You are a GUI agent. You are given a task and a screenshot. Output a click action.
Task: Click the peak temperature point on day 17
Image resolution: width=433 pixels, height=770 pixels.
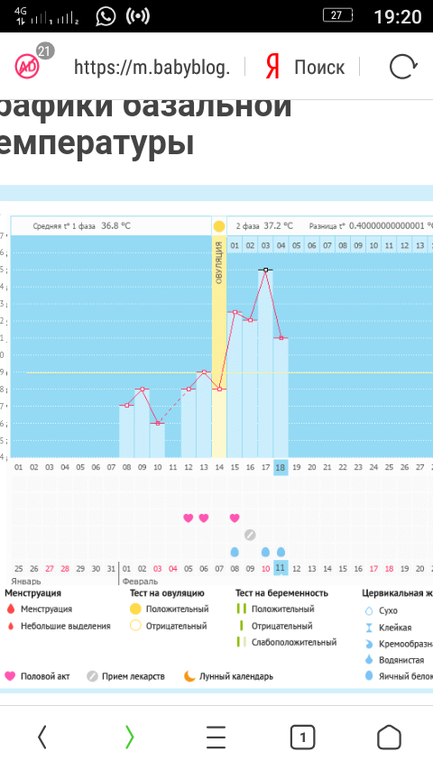(266, 270)
